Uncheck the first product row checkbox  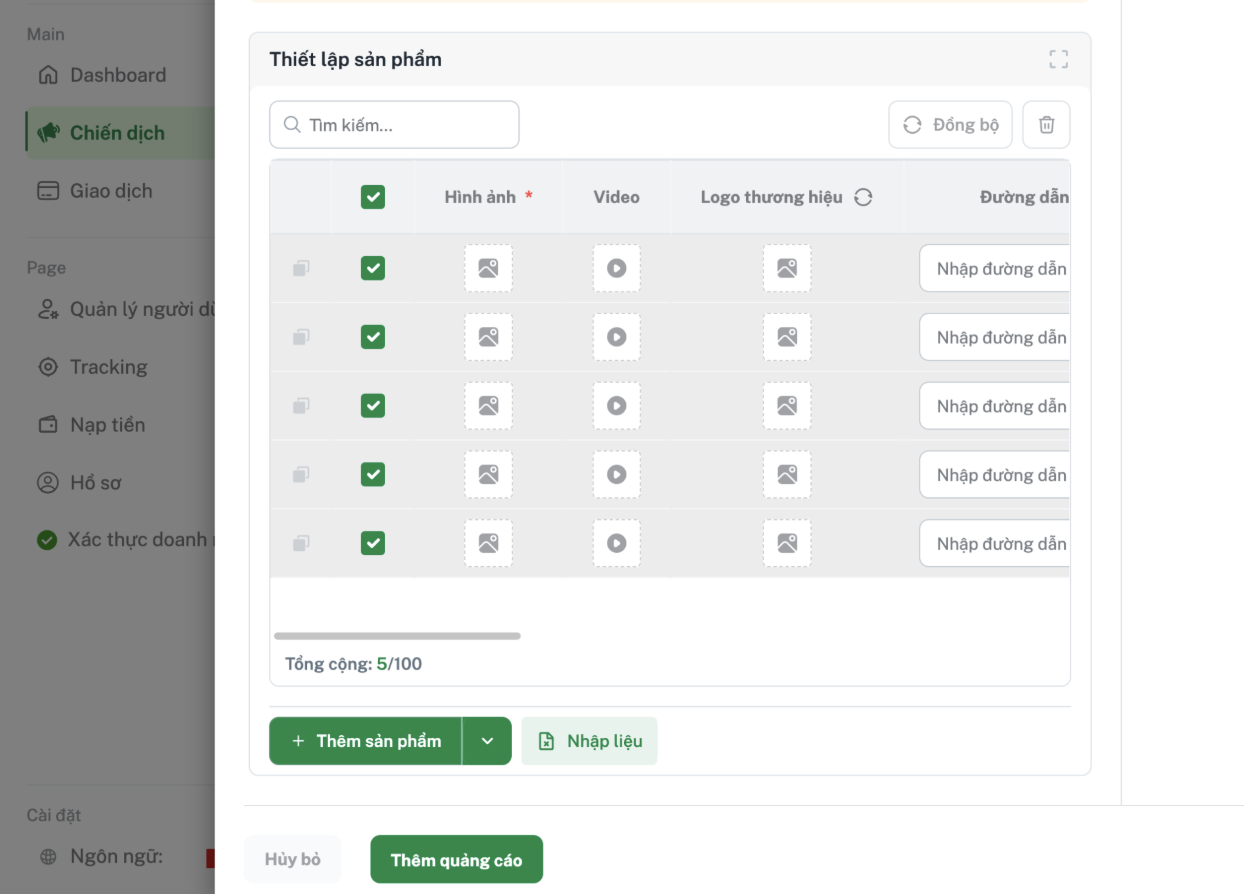click(373, 268)
